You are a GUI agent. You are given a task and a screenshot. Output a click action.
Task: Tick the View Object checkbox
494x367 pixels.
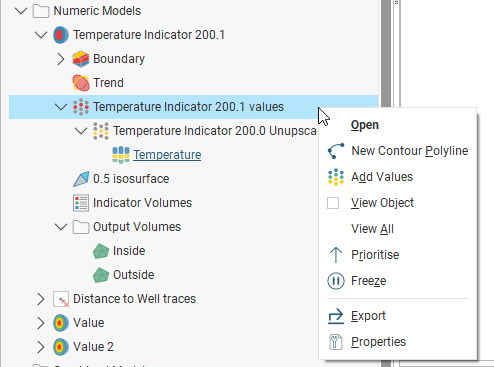[x=333, y=203]
